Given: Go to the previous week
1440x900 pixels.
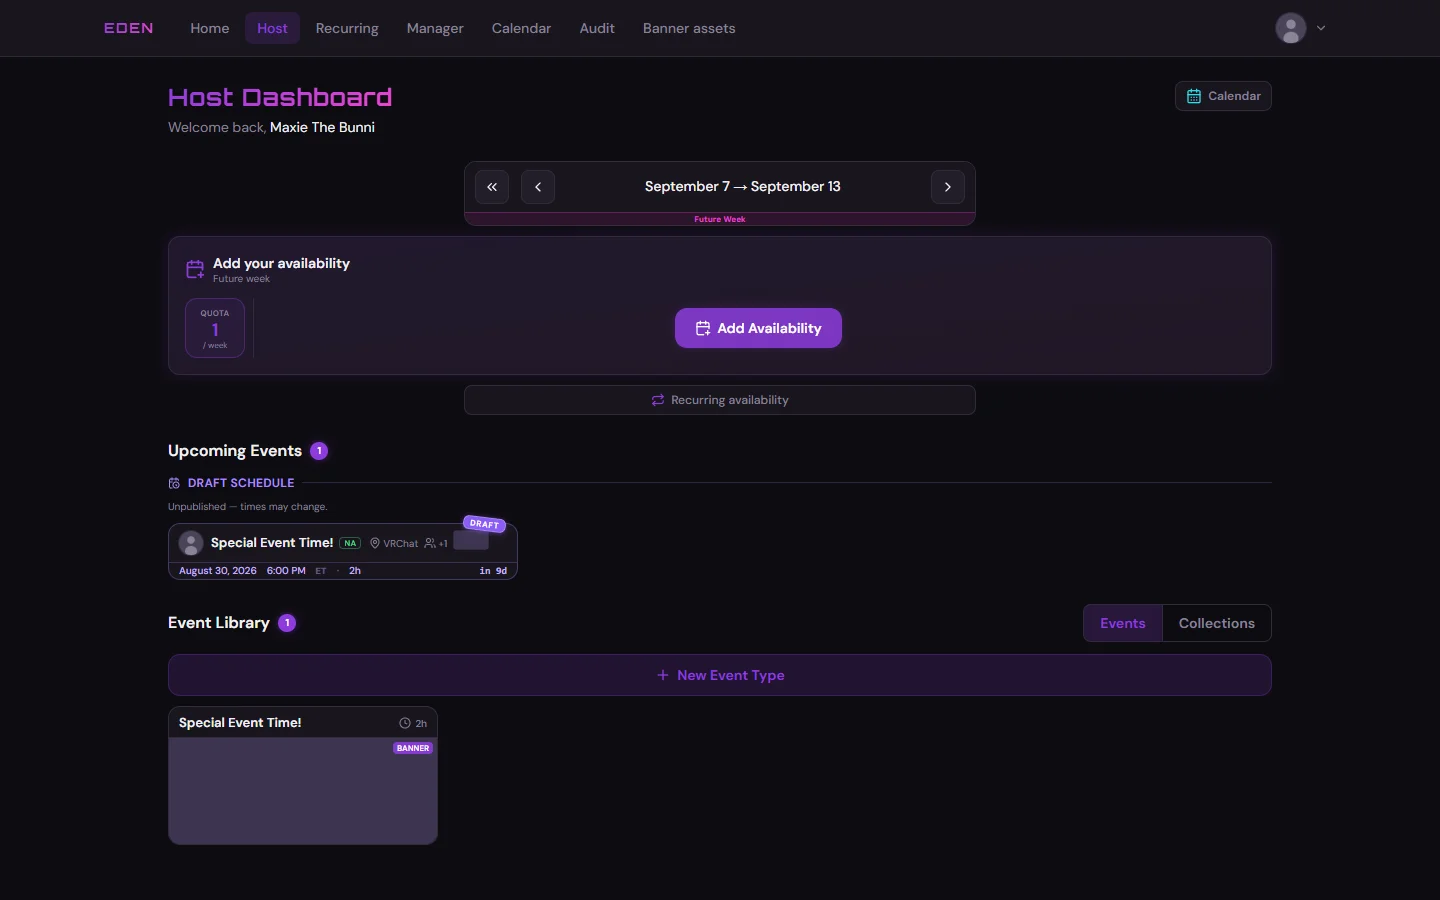Looking at the screenshot, I should tap(538, 187).
